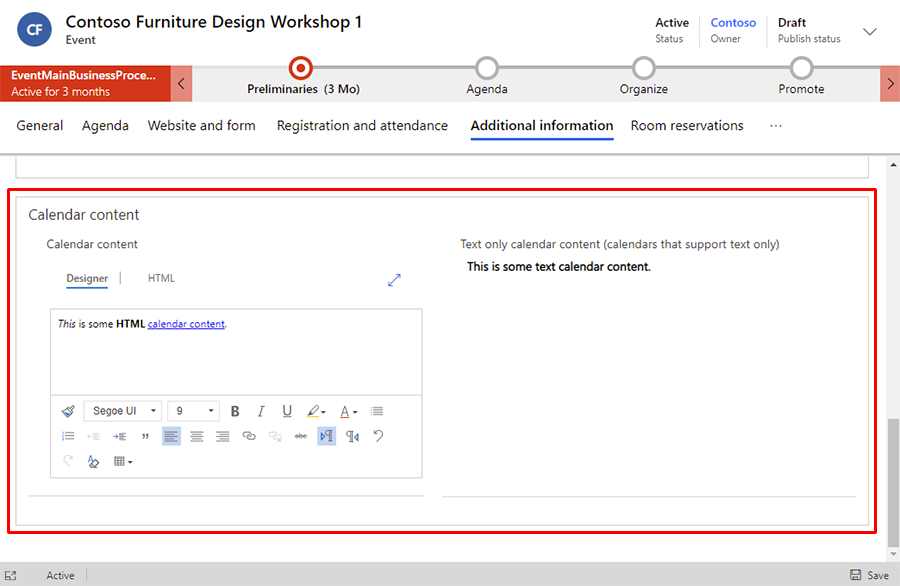
Task: Click the Draft publish status text
Action: coord(792,22)
